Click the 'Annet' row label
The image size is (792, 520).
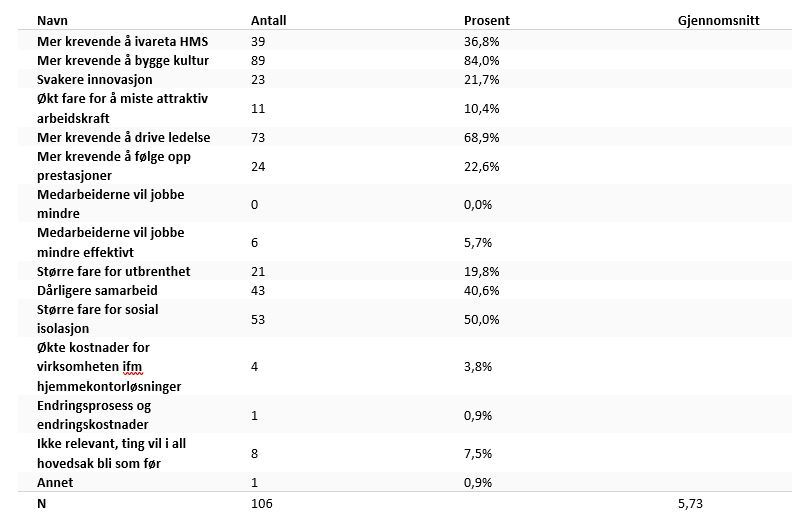click(55, 482)
